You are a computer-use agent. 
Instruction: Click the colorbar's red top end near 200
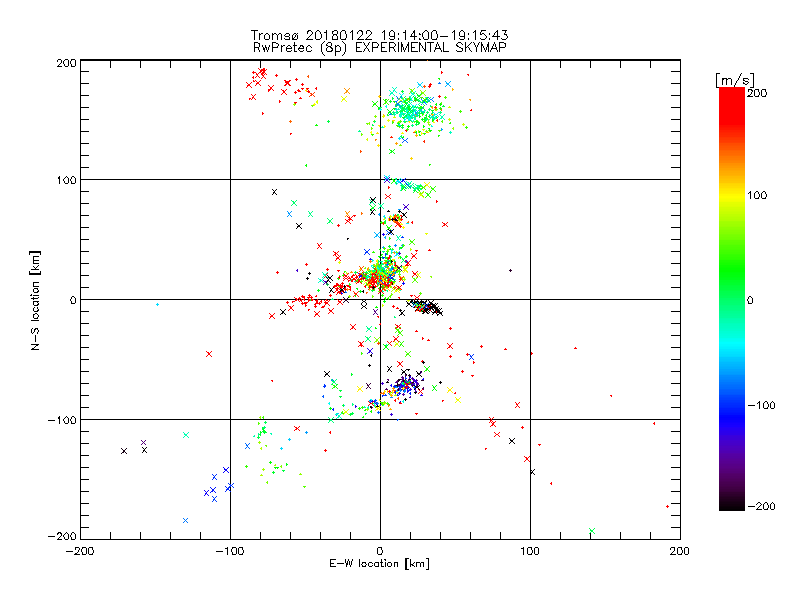tap(732, 94)
